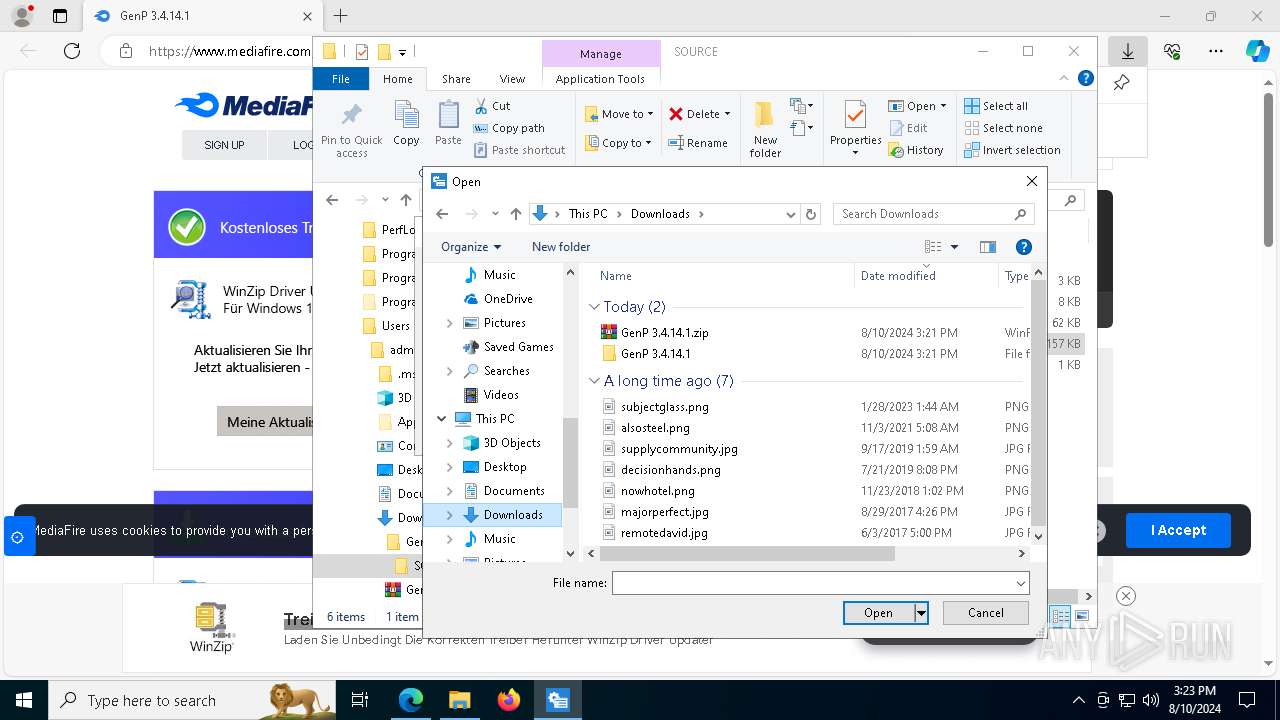This screenshot has width=1280, height=720.
Task: Open the File name combo box dropdown
Action: click(1020, 583)
